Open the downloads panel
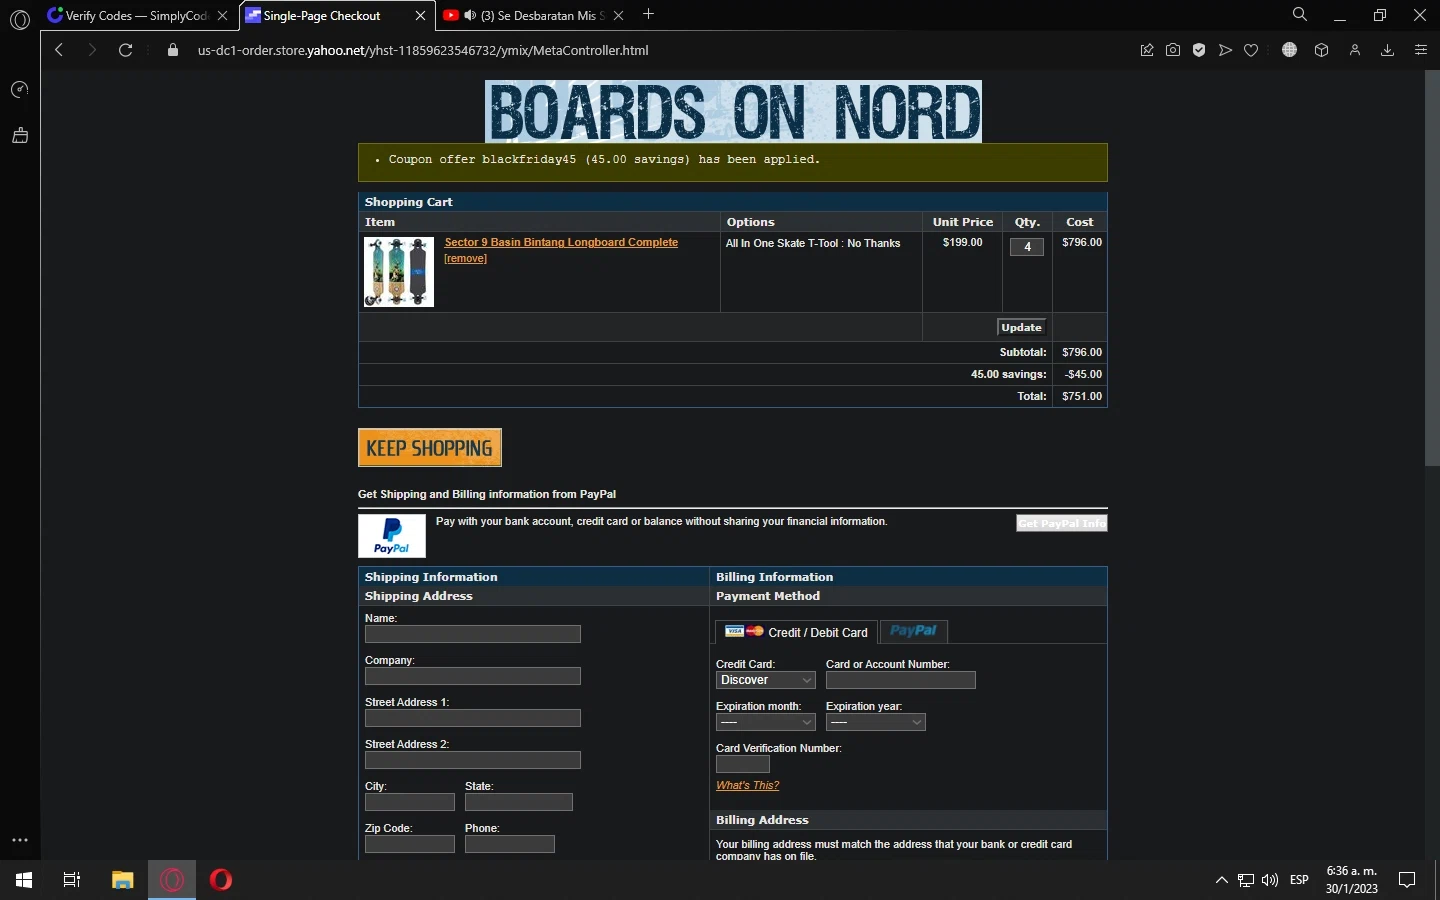Image resolution: width=1440 pixels, height=900 pixels. 1388,50
